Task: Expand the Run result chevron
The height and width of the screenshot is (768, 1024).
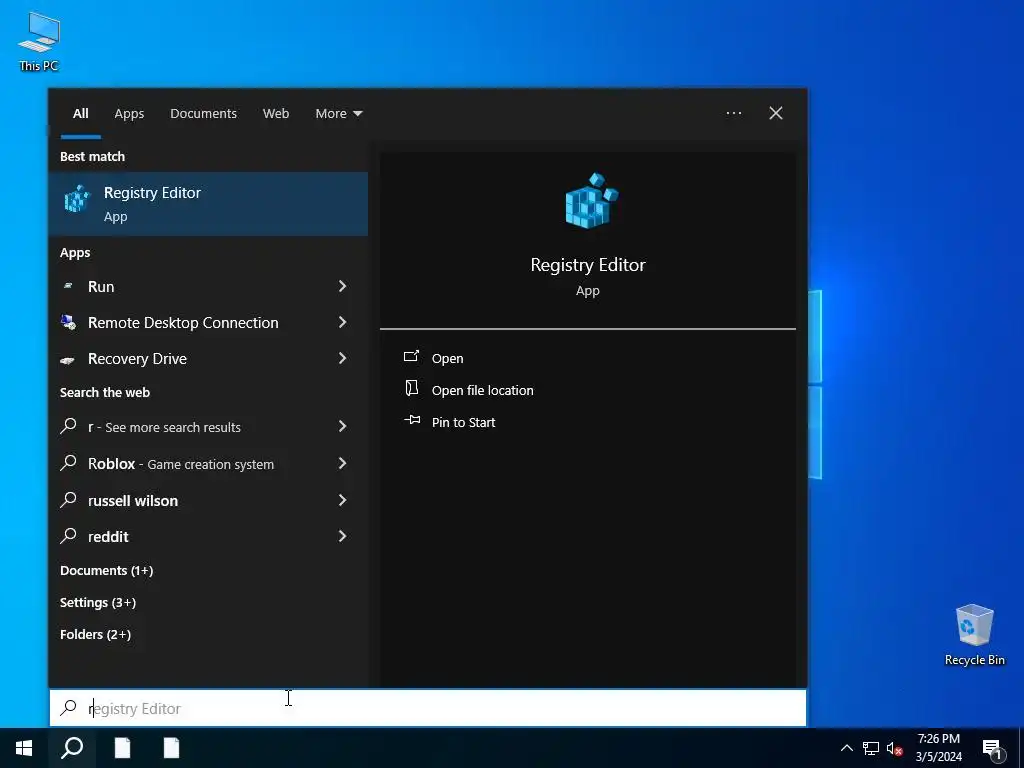Action: pyautogui.click(x=342, y=286)
